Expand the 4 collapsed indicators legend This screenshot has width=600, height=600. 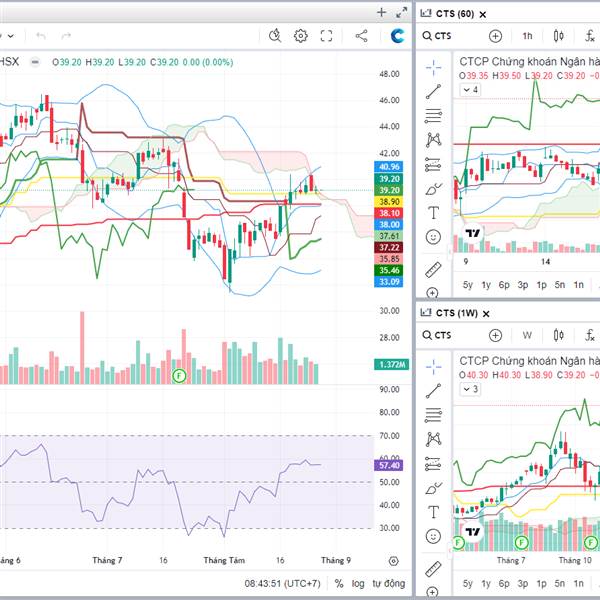(470, 90)
